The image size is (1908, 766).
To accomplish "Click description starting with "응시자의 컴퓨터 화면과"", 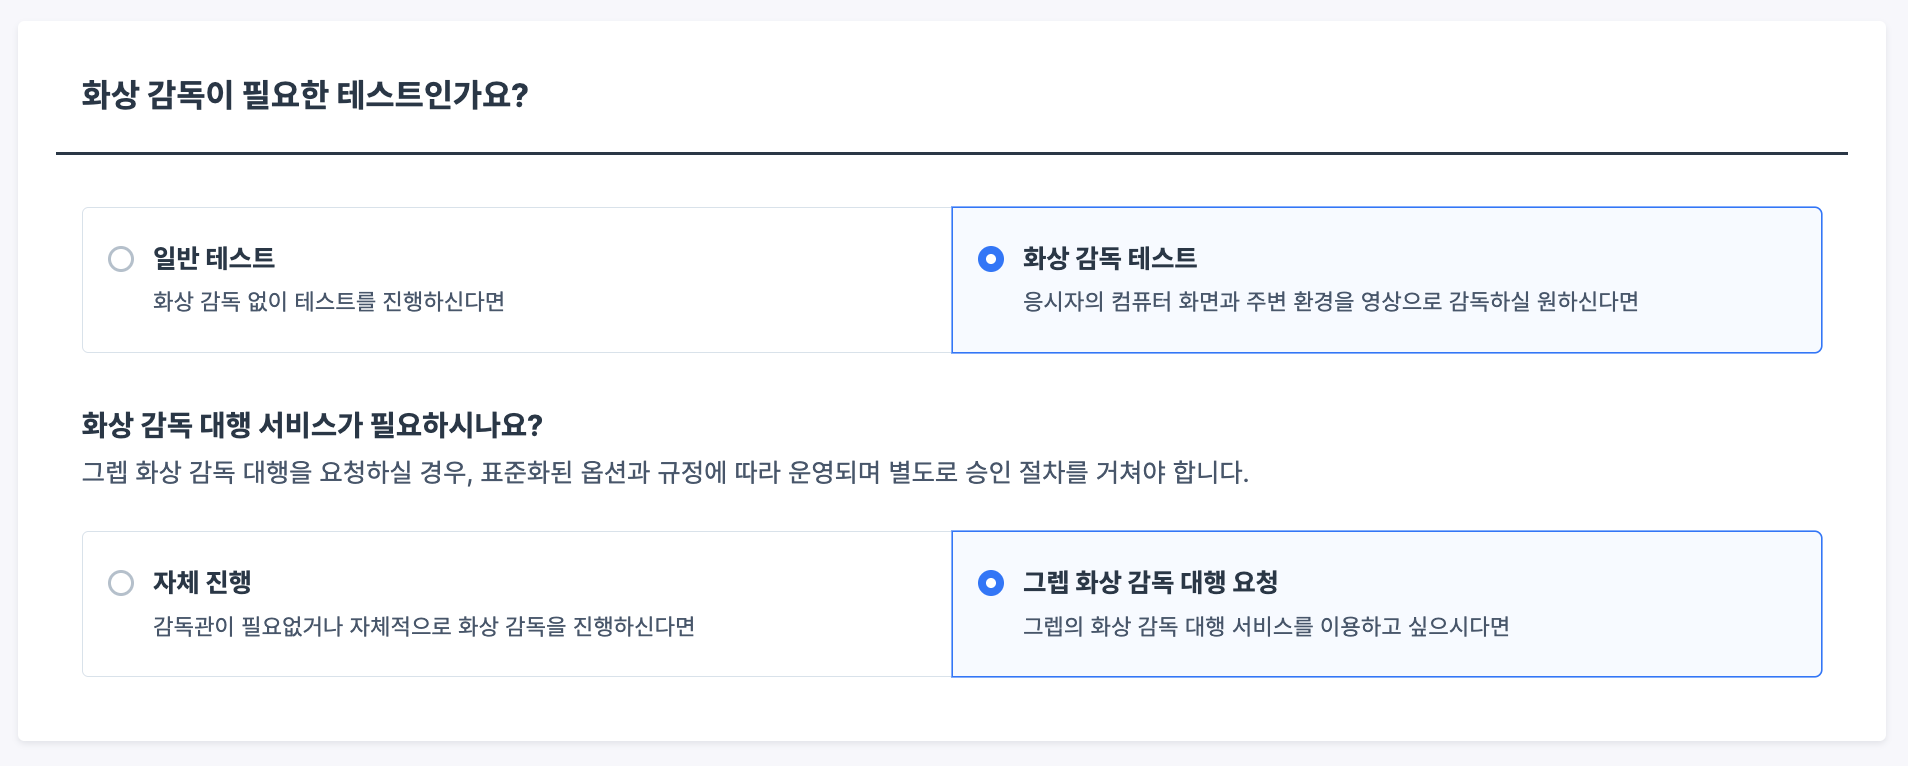I will (1330, 302).
